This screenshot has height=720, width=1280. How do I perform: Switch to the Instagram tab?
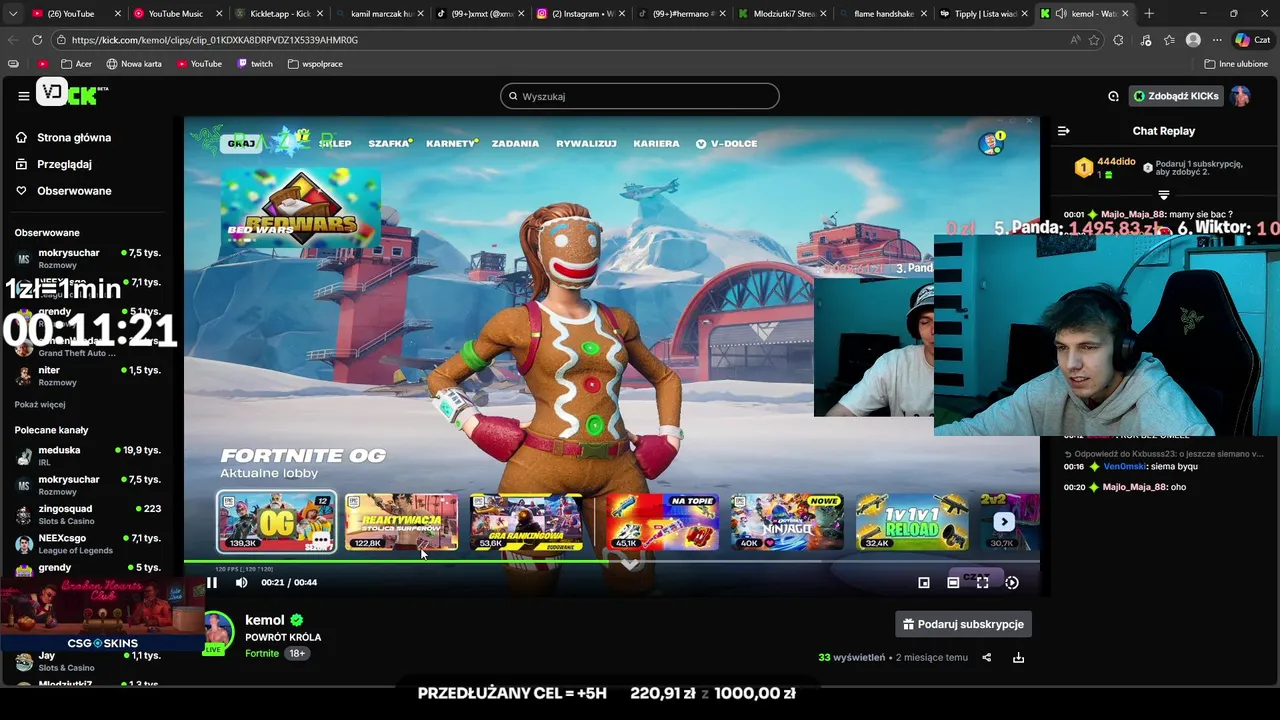point(580,14)
